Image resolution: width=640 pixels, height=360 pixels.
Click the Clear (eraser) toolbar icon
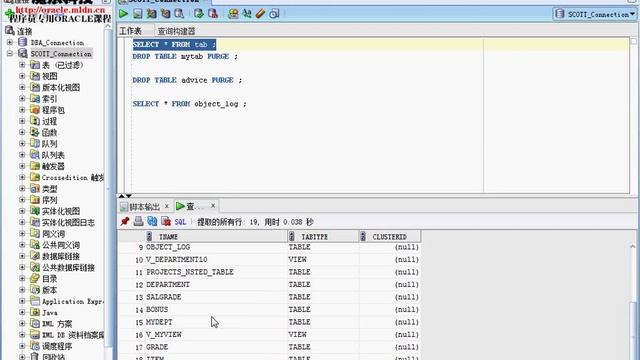tap(260, 13)
